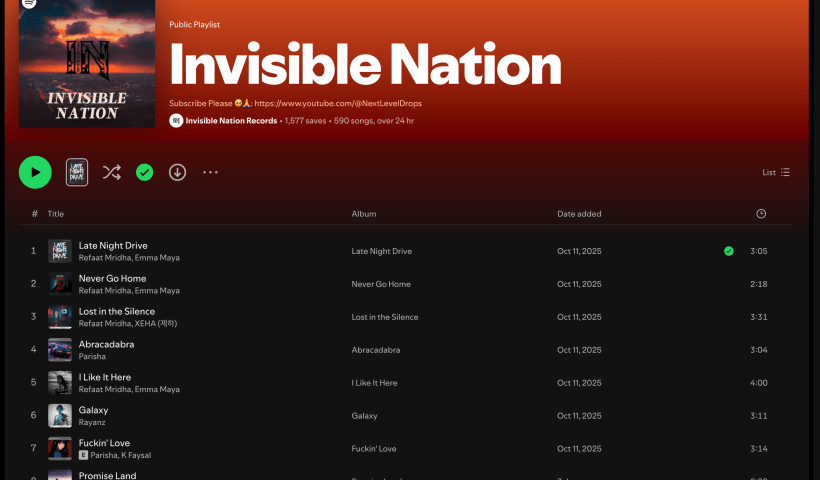The height and width of the screenshot is (480, 820).
Task: Open the Never Go Home album link
Action: (x=381, y=284)
